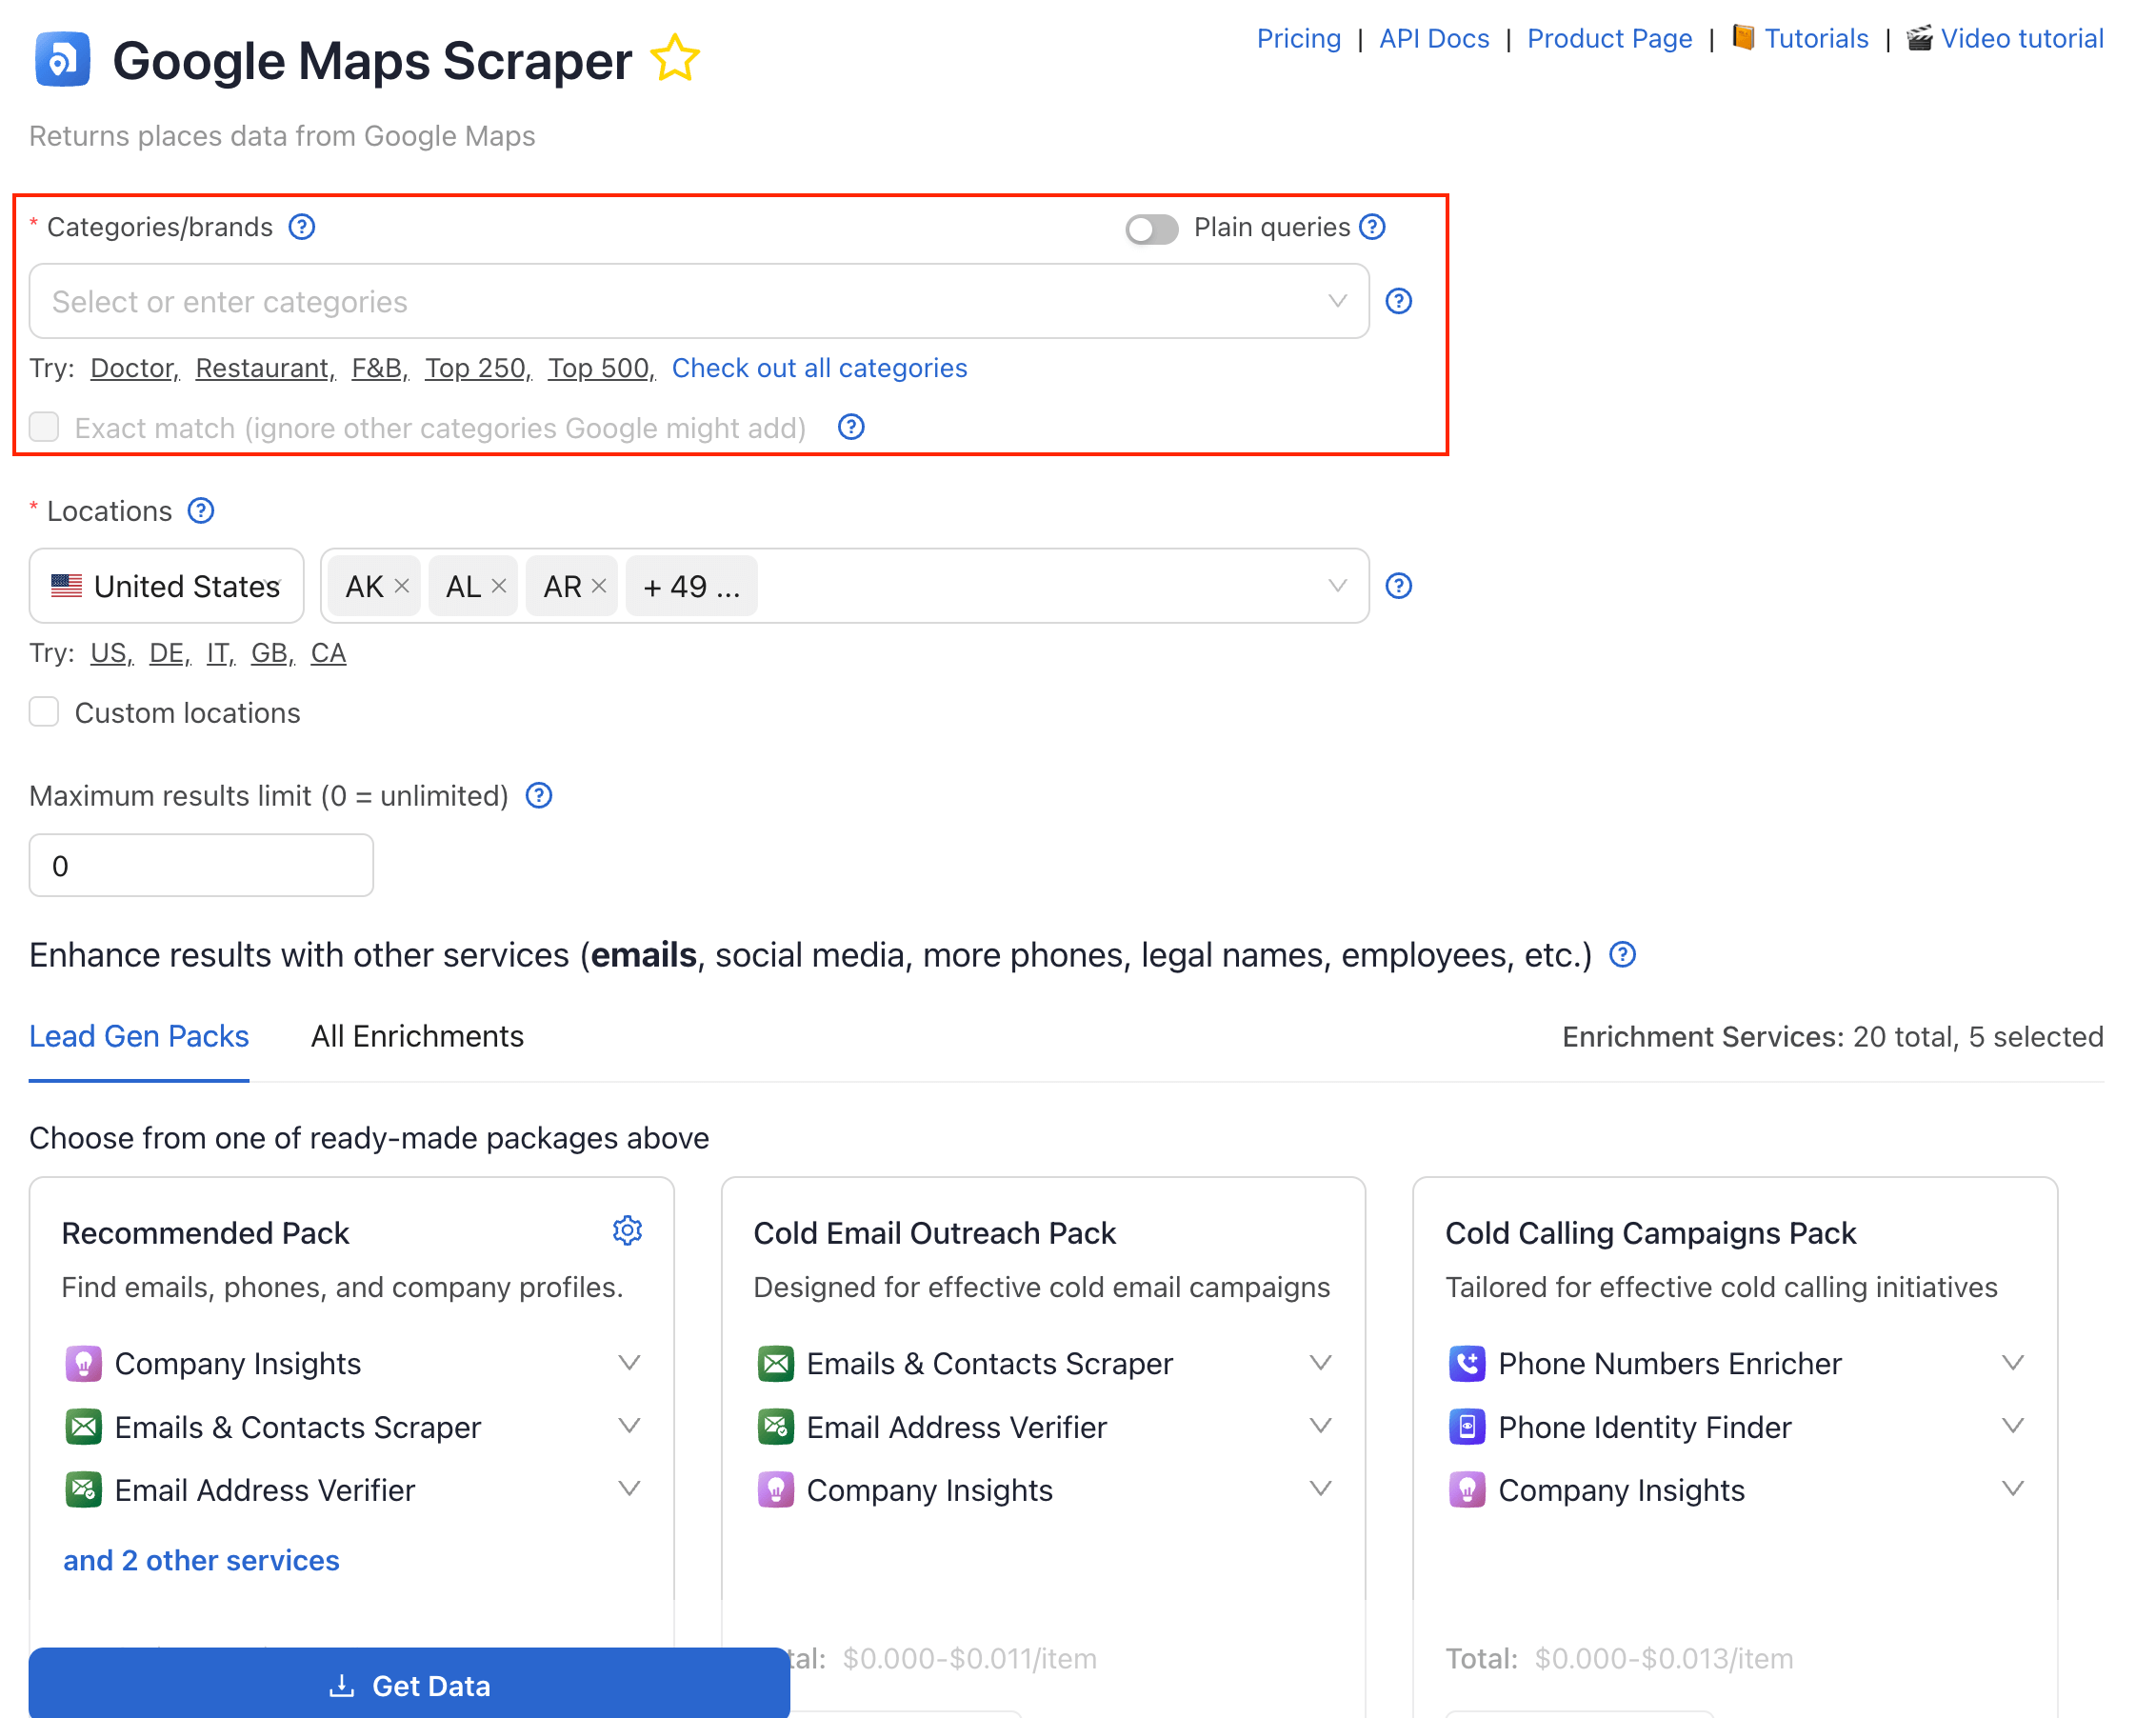Enable the Plain queries toggle
The image size is (2156, 1718).
[x=1150, y=229]
